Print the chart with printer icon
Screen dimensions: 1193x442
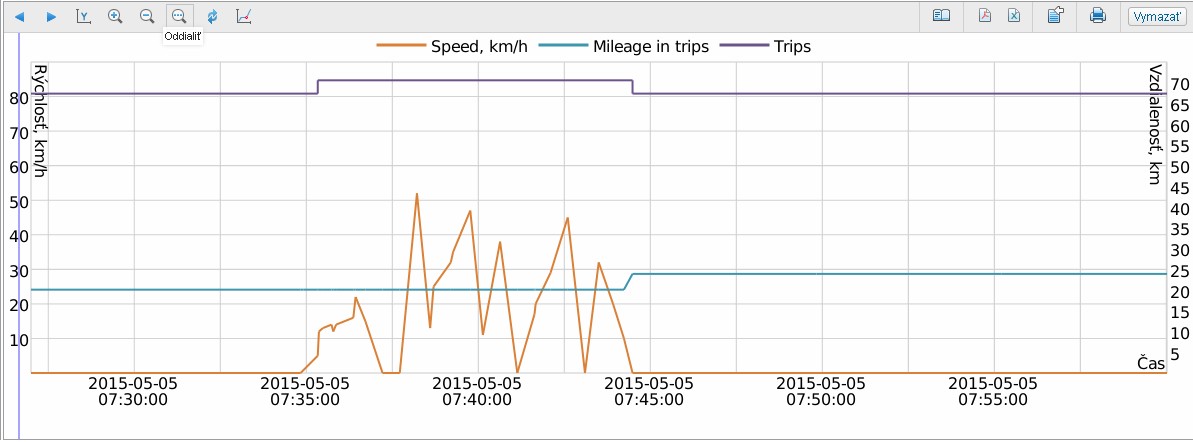[x=1097, y=15]
